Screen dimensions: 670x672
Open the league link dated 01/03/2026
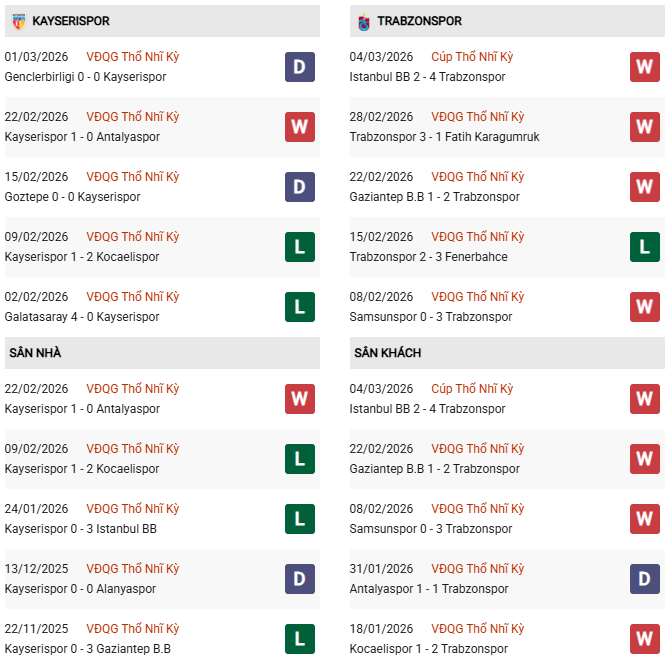133,57
